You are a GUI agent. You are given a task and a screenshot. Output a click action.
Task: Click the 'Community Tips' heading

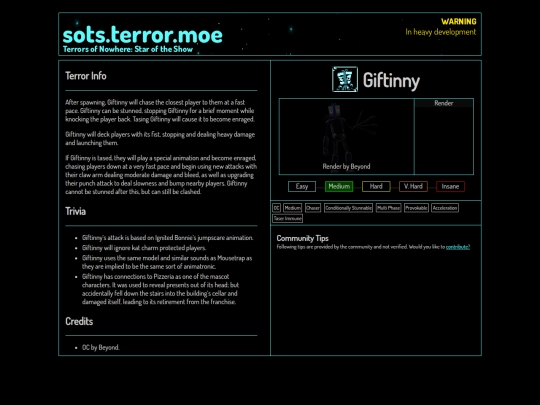click(x=302, y=238)
